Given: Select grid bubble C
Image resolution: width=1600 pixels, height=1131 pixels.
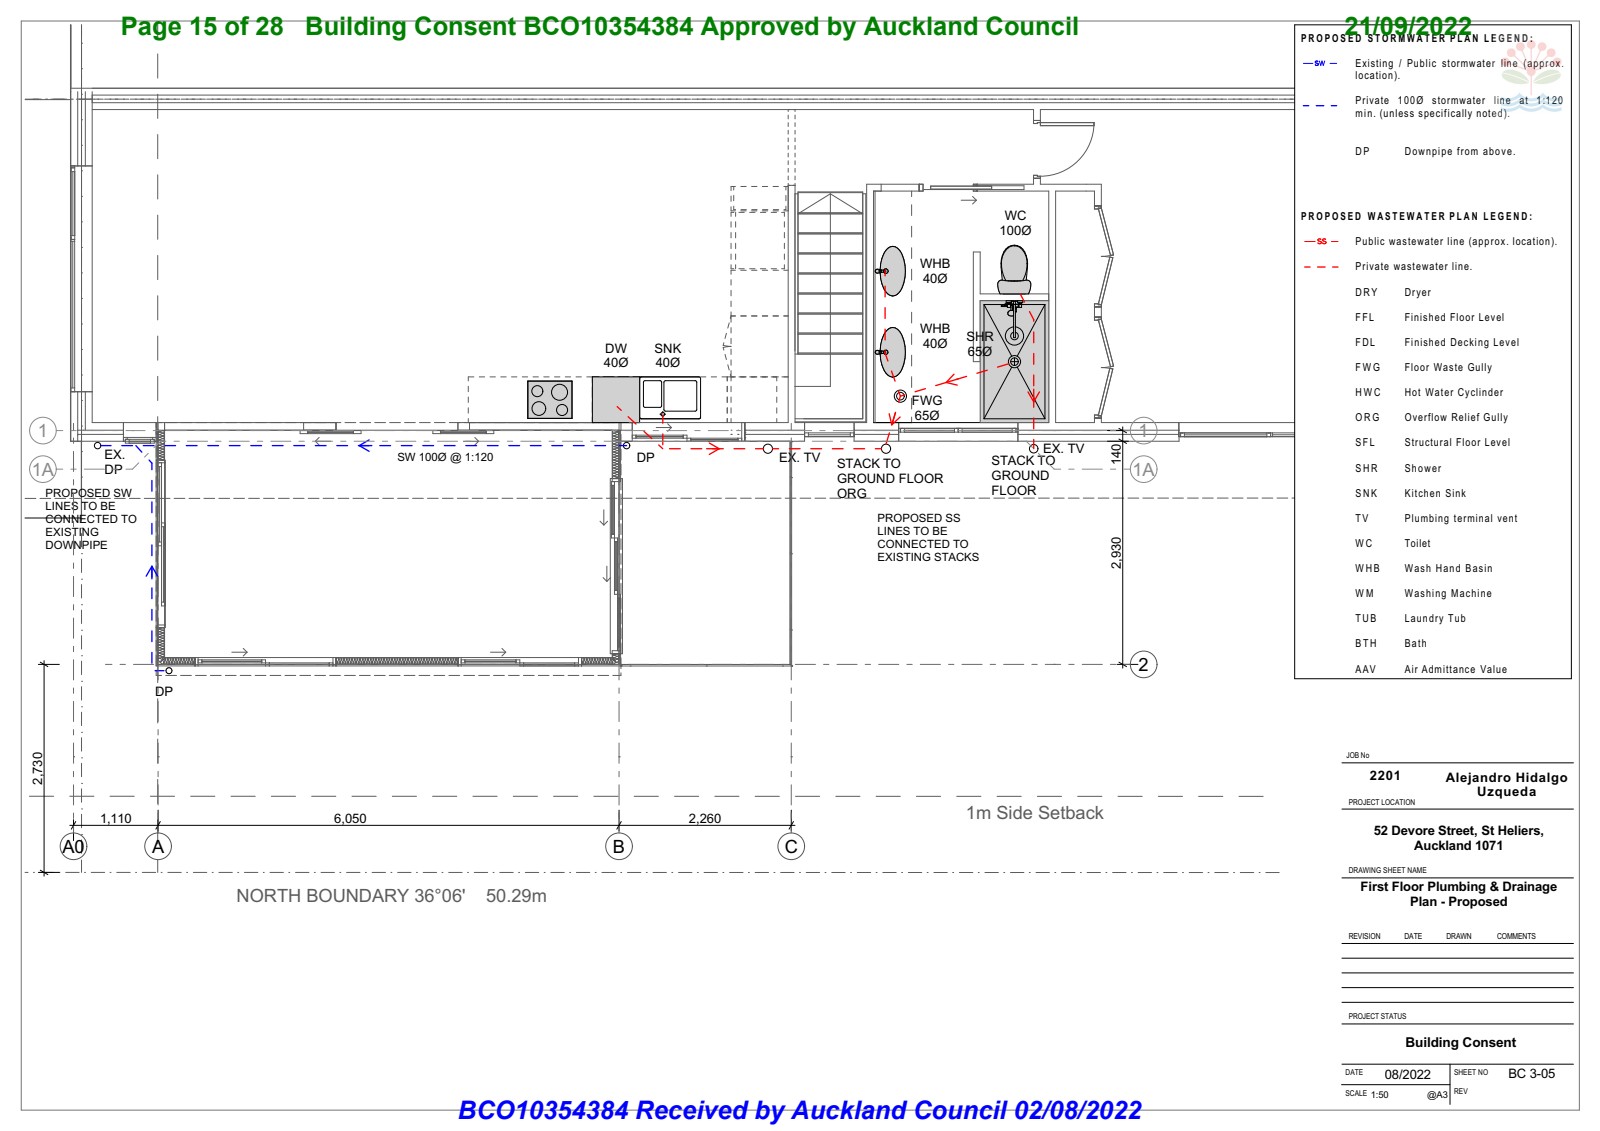Looking at the screenshot, I should tap(791, 847).
